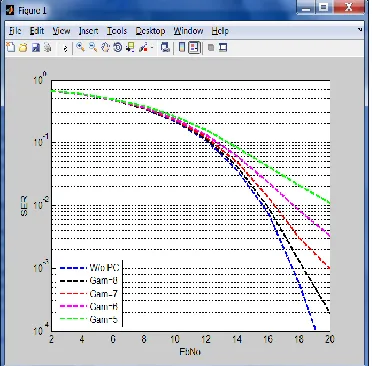
Task: Click the Gam-5 legend entry
Action: coord(89,320)
